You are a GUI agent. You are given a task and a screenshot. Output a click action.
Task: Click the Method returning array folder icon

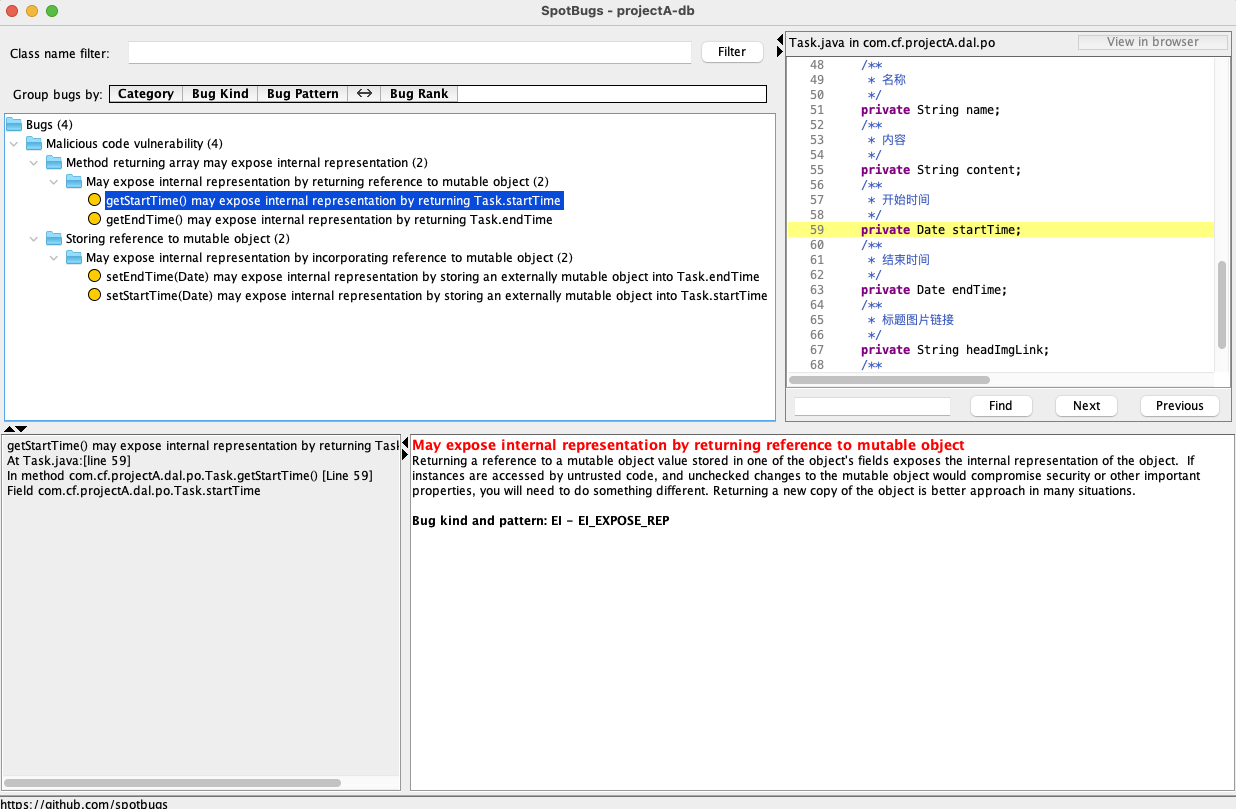tap(54, 163)
